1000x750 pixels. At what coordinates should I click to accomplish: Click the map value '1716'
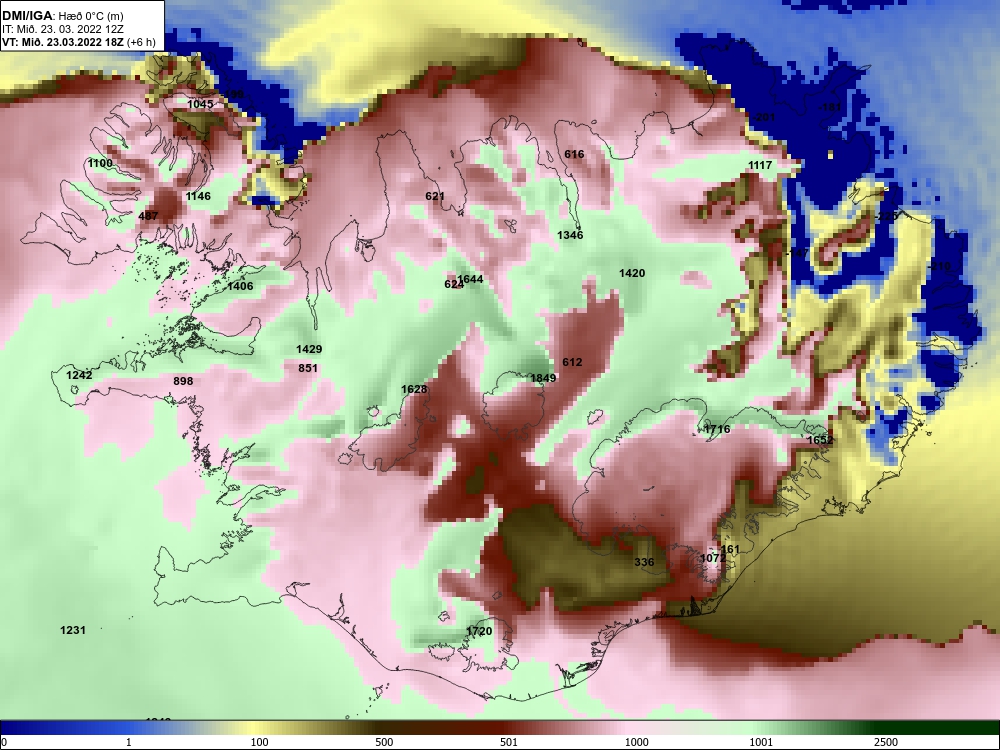pyautogui.click(x=717, y=429)
